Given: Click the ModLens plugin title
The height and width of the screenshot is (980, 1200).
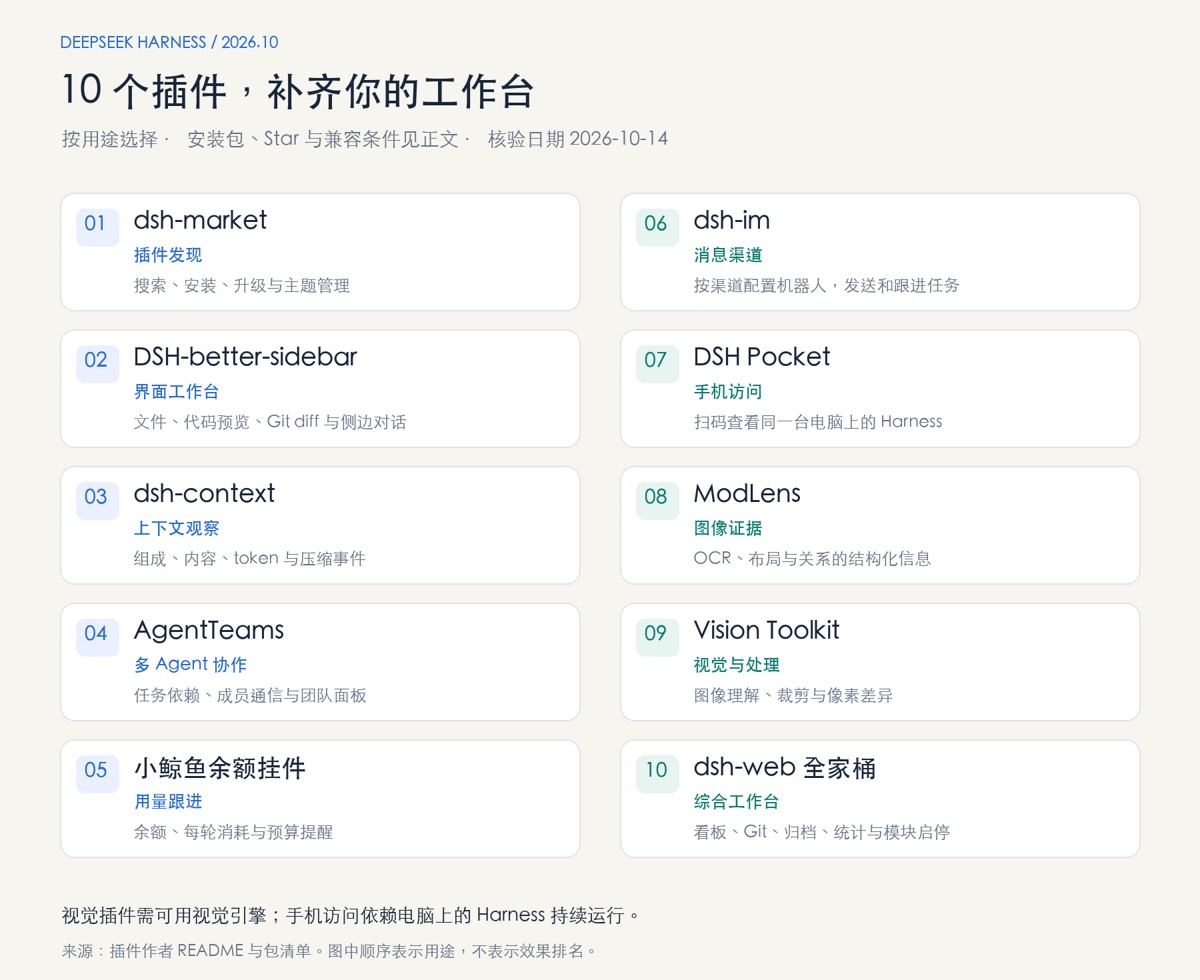Looking at the screenshot, I should point(747,494).
